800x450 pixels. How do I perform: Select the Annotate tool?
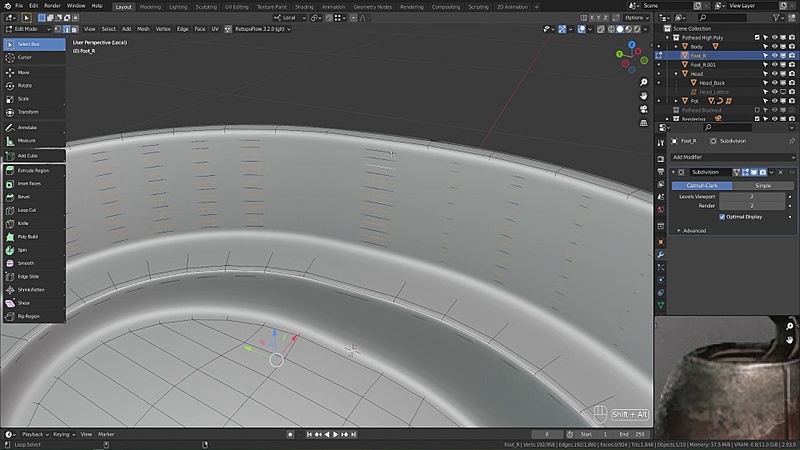[x=34, y=128]
